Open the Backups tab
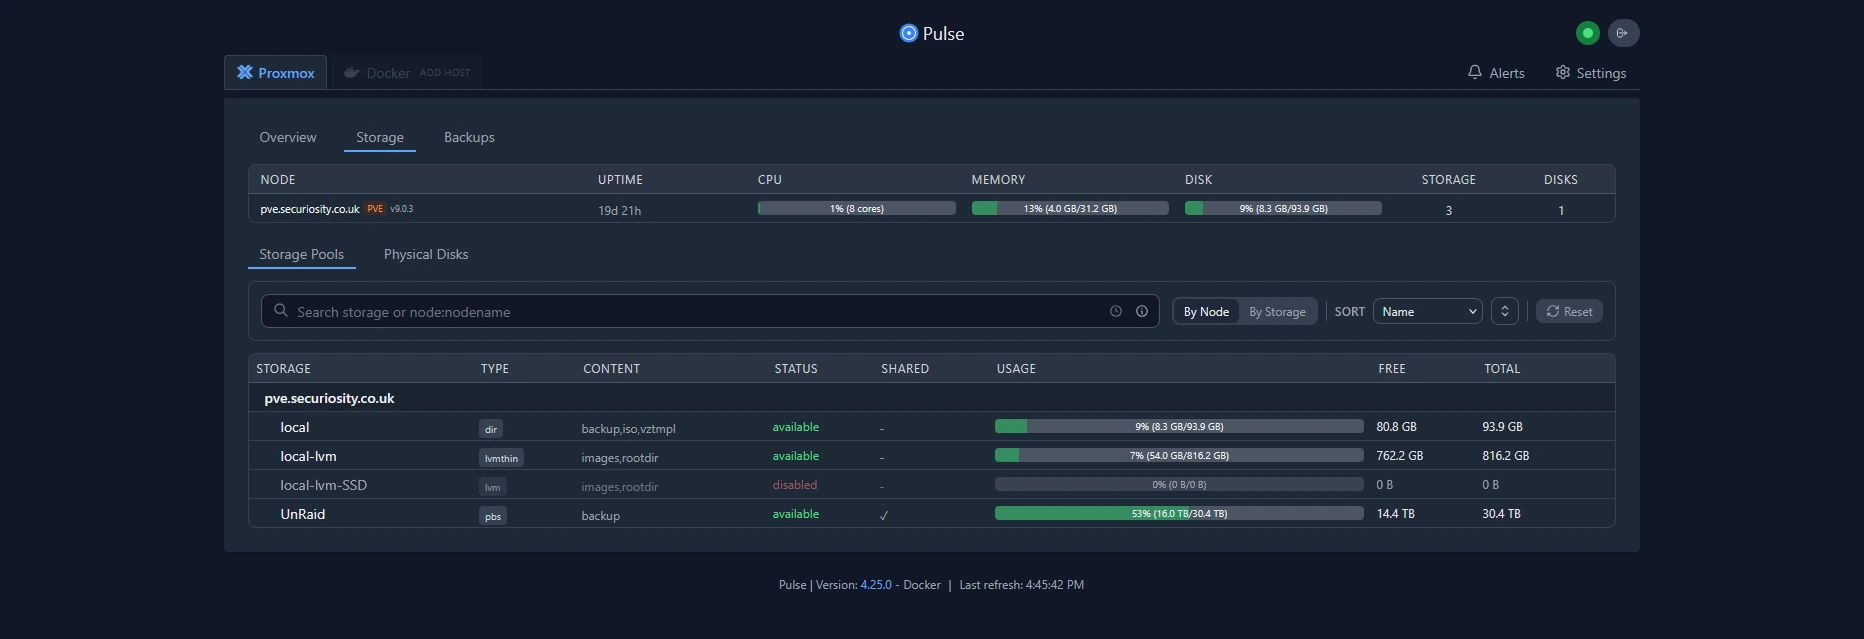This screenshot has height=639, width=1864. [469, 138]
